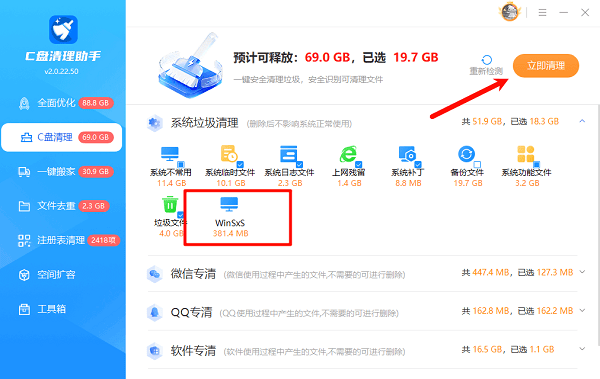The width and height of the screenshot is (600, 379).
Task: Toggle the 系统补丁 checkbox
Action: (418, 165)
